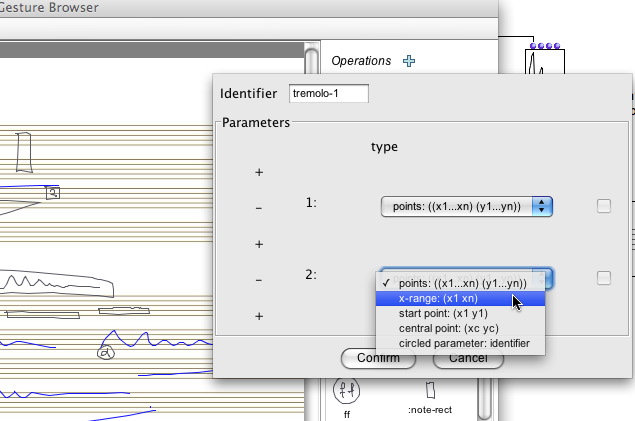
Task: Select the ff gesture icon
Action: 346,390
